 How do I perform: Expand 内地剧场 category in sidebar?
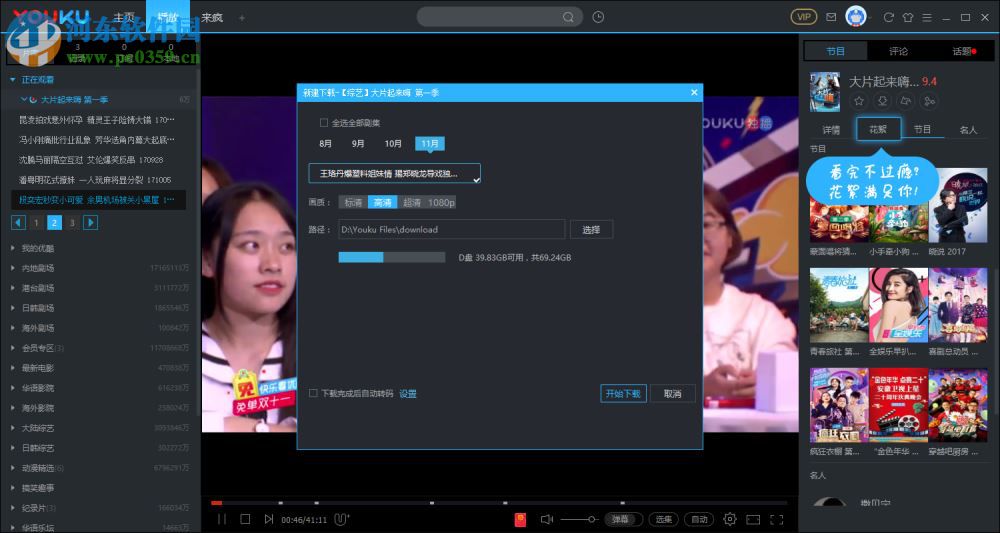[x=38, y=268]
